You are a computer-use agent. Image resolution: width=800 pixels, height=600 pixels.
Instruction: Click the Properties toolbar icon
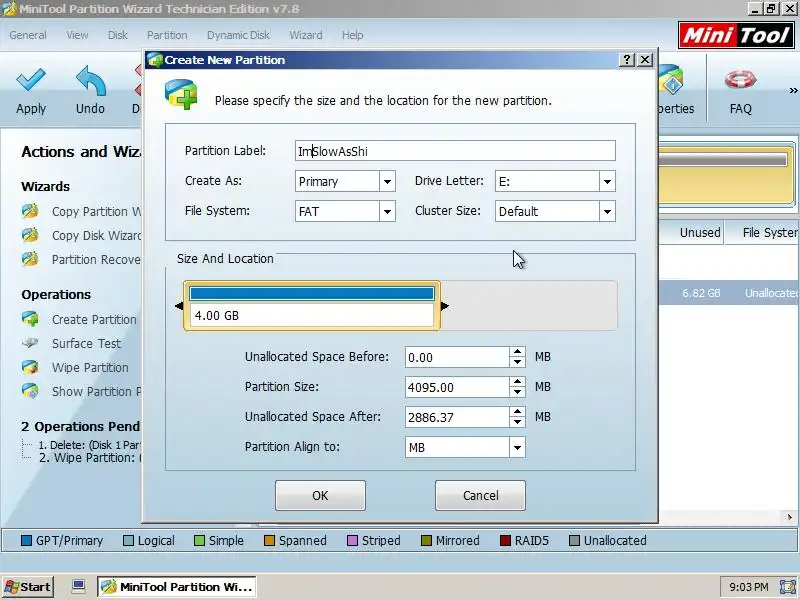tap(671, 80)
